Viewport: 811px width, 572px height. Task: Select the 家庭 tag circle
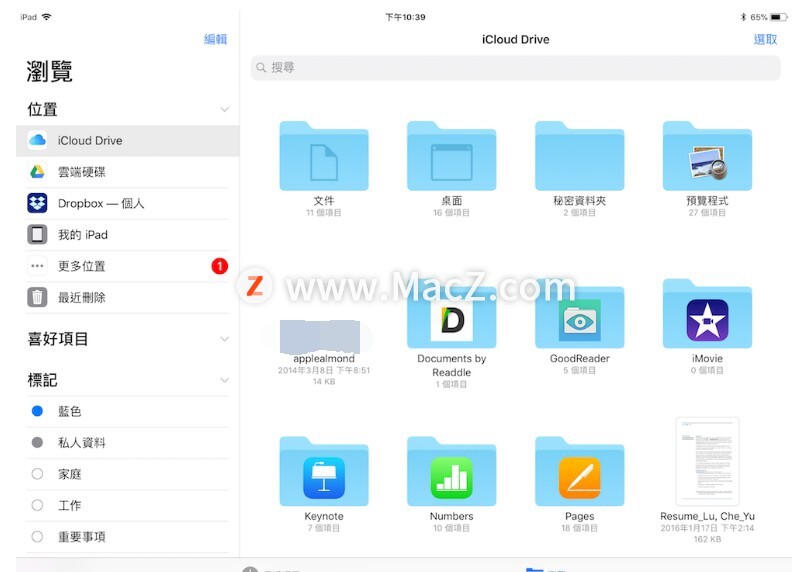pyautogui.click(x=37, y=474)
